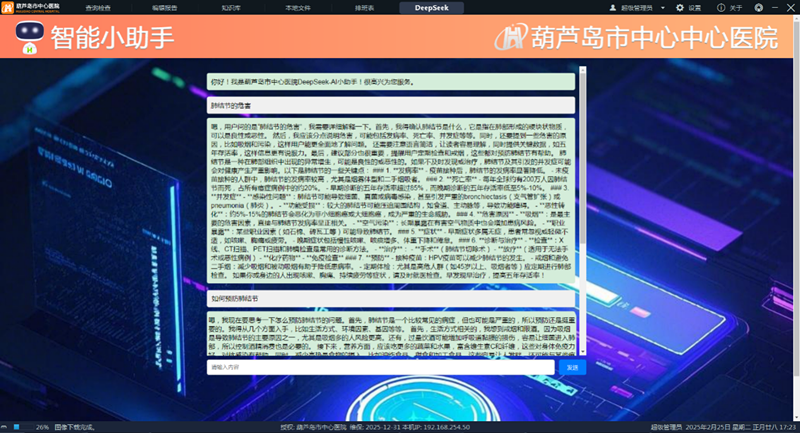Image resolution: width=800 pixels, height=433 pixels.
Task: Click the 图像下载完成 status message
Action: 74,427
